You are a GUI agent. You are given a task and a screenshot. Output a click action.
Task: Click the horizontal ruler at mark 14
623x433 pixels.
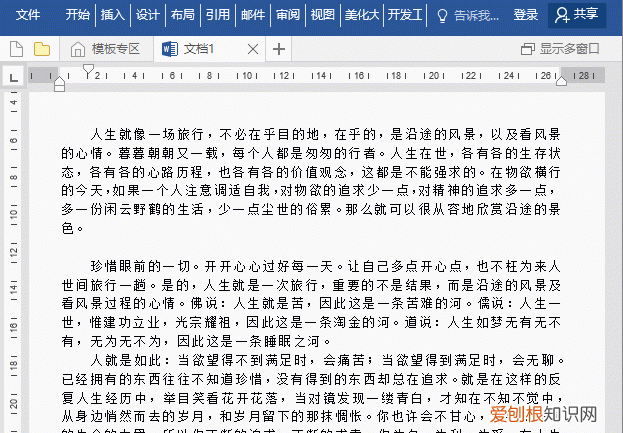coord(321,75)
